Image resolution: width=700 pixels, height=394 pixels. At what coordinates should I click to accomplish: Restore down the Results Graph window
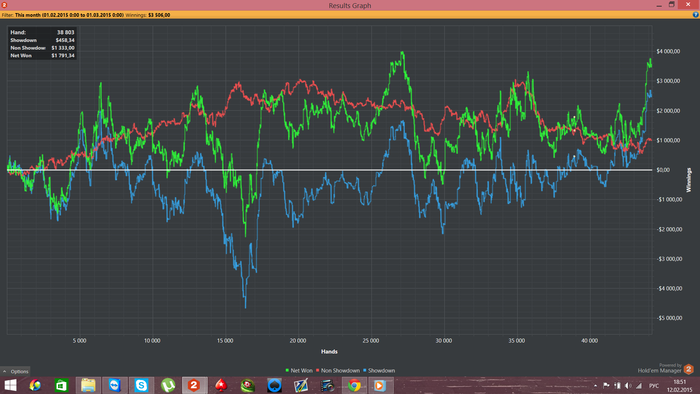pyautogui.click(x=671, y=5)
